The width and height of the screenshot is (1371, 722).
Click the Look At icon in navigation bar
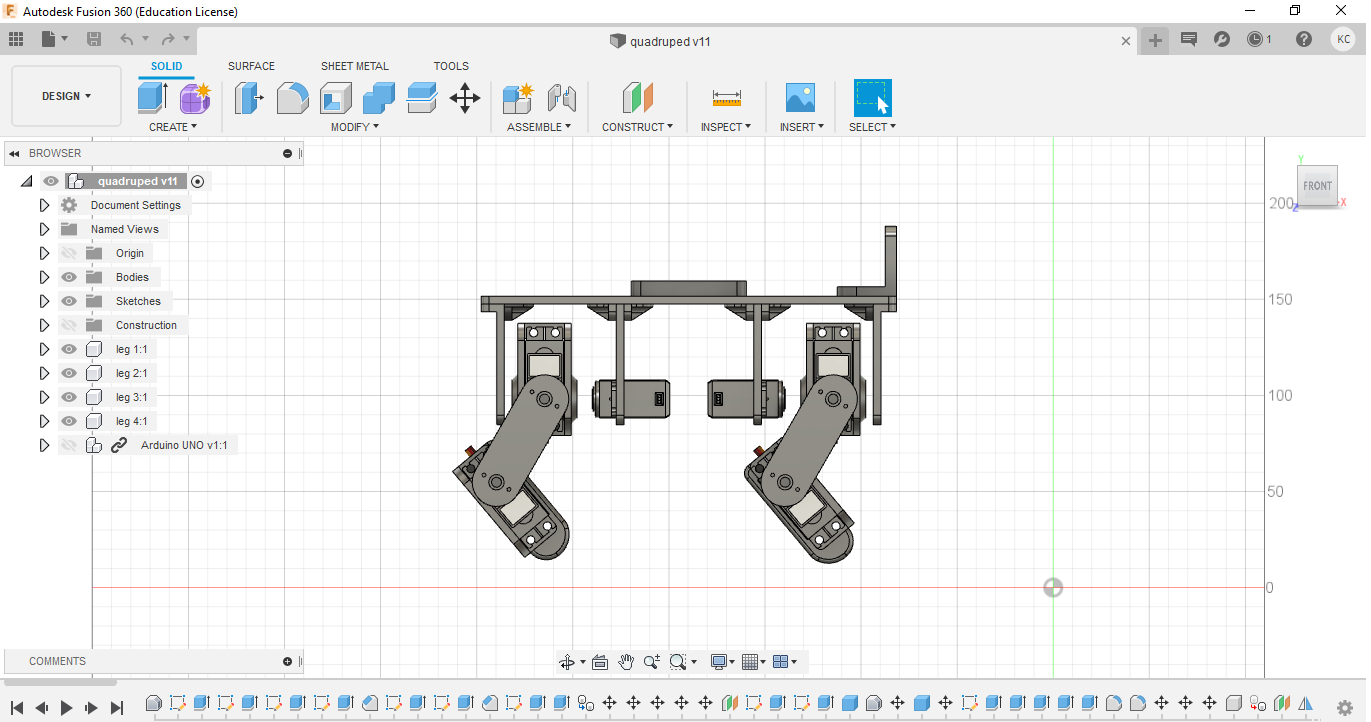[x=600, y=662]
